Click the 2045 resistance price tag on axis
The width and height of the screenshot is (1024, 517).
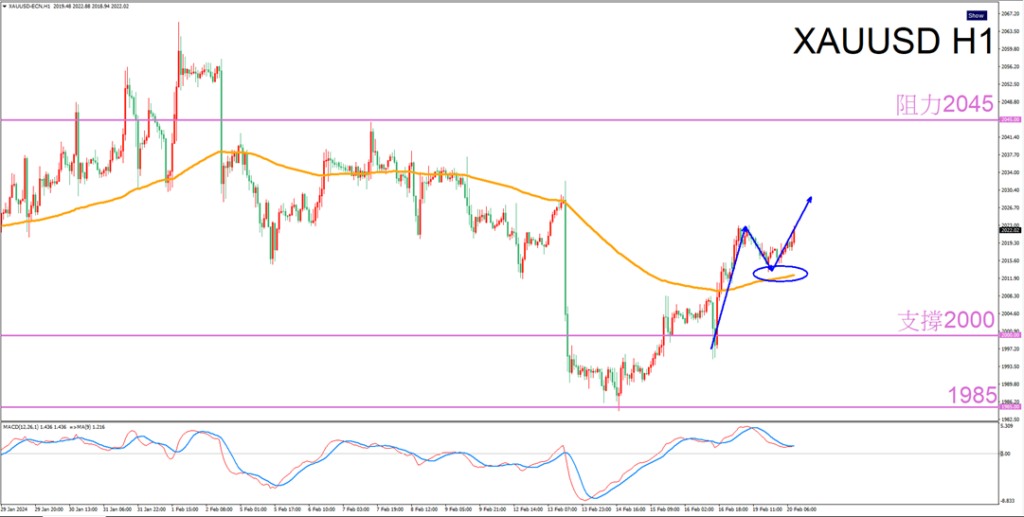(x=1010, y=120)
